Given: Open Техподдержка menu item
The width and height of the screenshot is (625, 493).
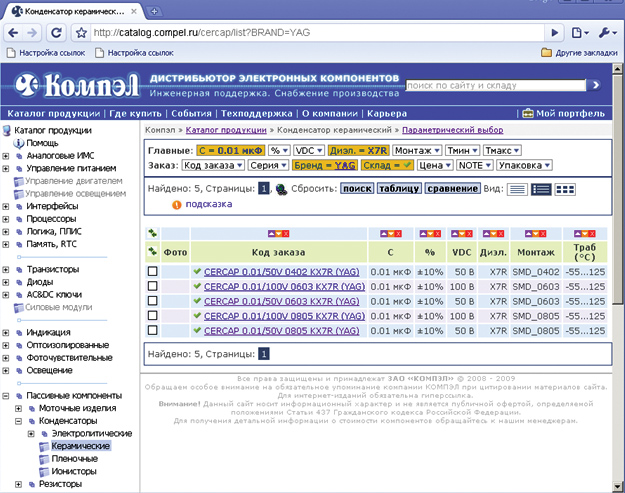Looking at the screenshot, I should pyautogui.click(x=257, y=114).
